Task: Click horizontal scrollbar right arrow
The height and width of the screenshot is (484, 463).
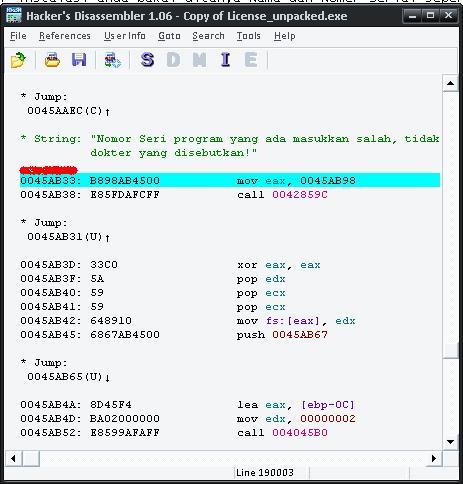Action: point(434,458)
